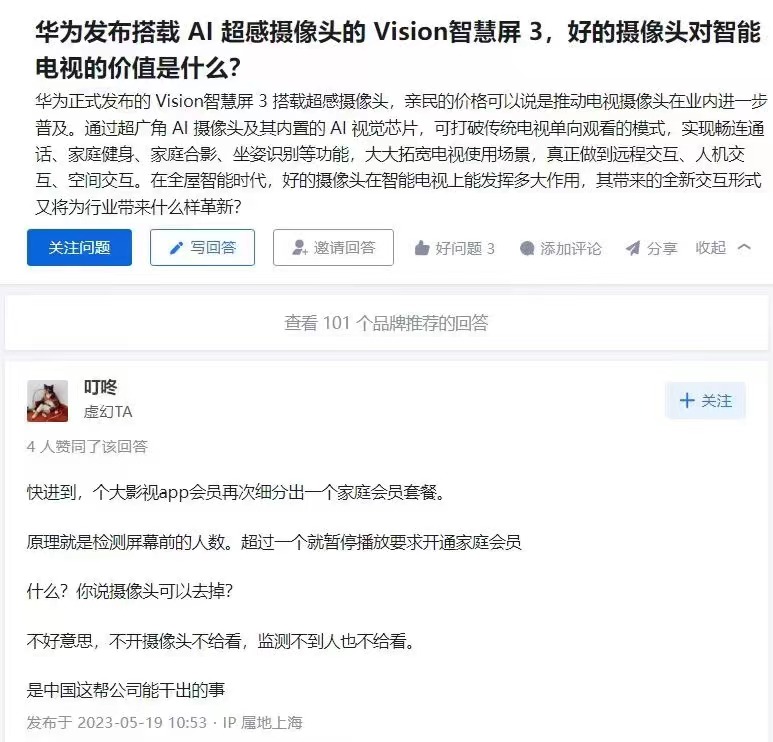Click the person-plus icon in 邀请回答

[x=299, y=247]
